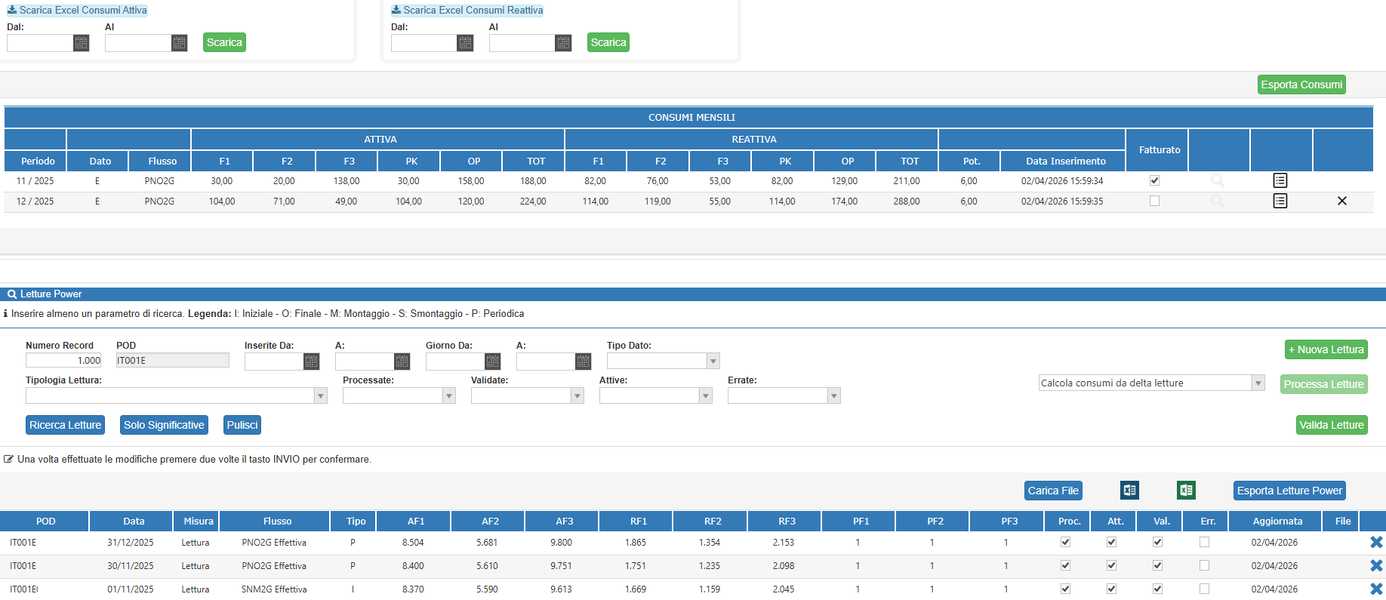Open the calendar for 'A' after Inserite Da
The height and width of the screenshot is (600, 1386).
(402, 362)
